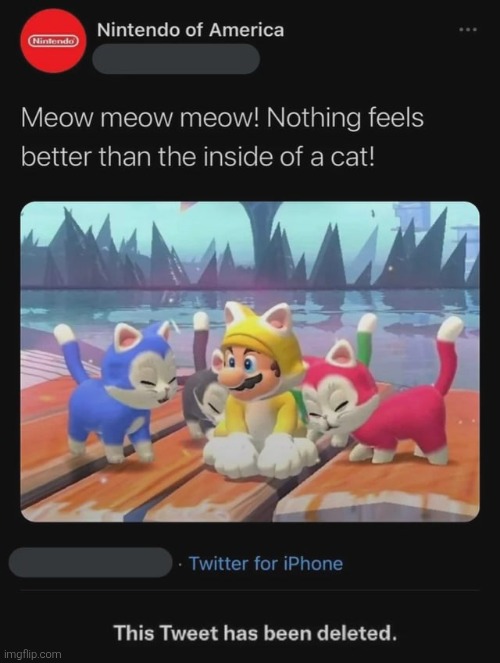Open the three-dot more options menu

pos(468,30)
